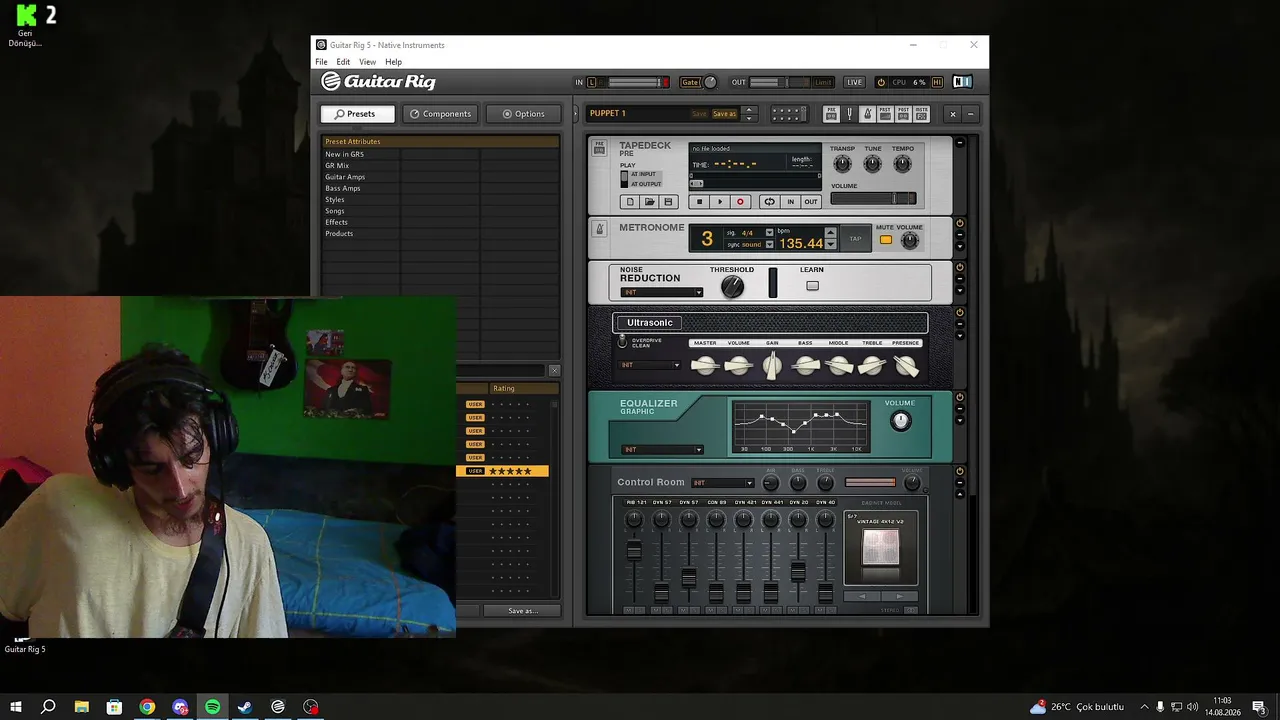The height and width of the screenshot is (720, 1280).
Task: Toggle input channel L
Action: 591,82
